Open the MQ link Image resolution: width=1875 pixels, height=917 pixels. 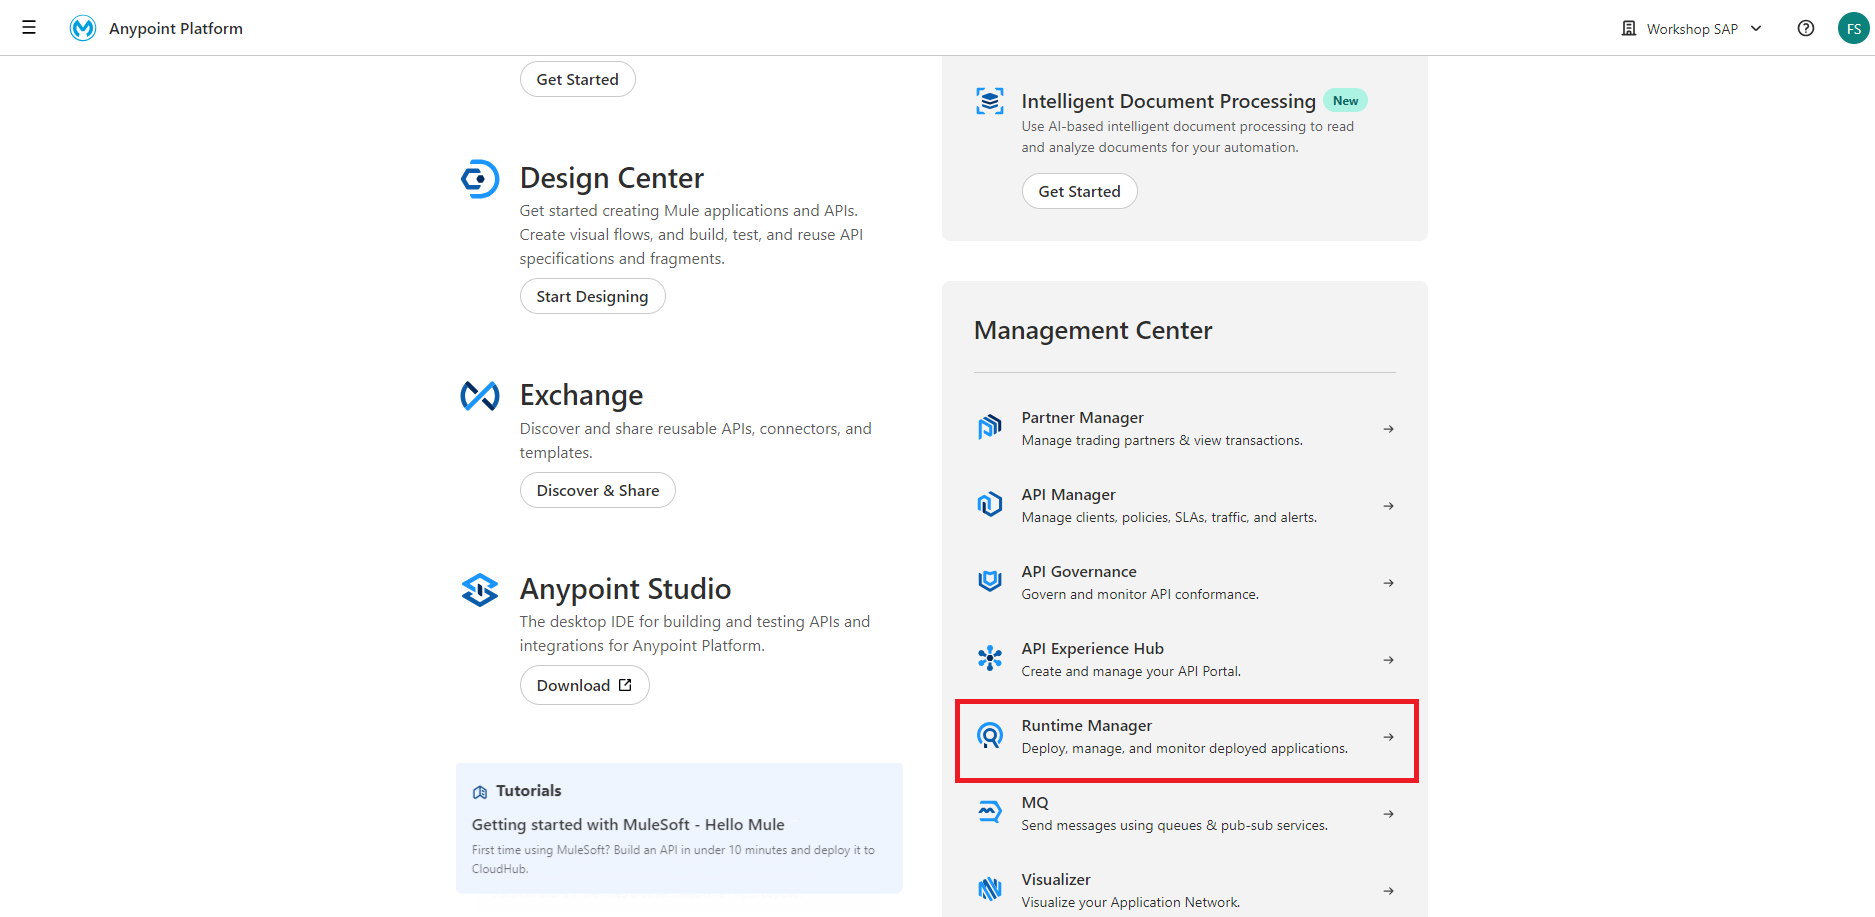coord(1035,802)
